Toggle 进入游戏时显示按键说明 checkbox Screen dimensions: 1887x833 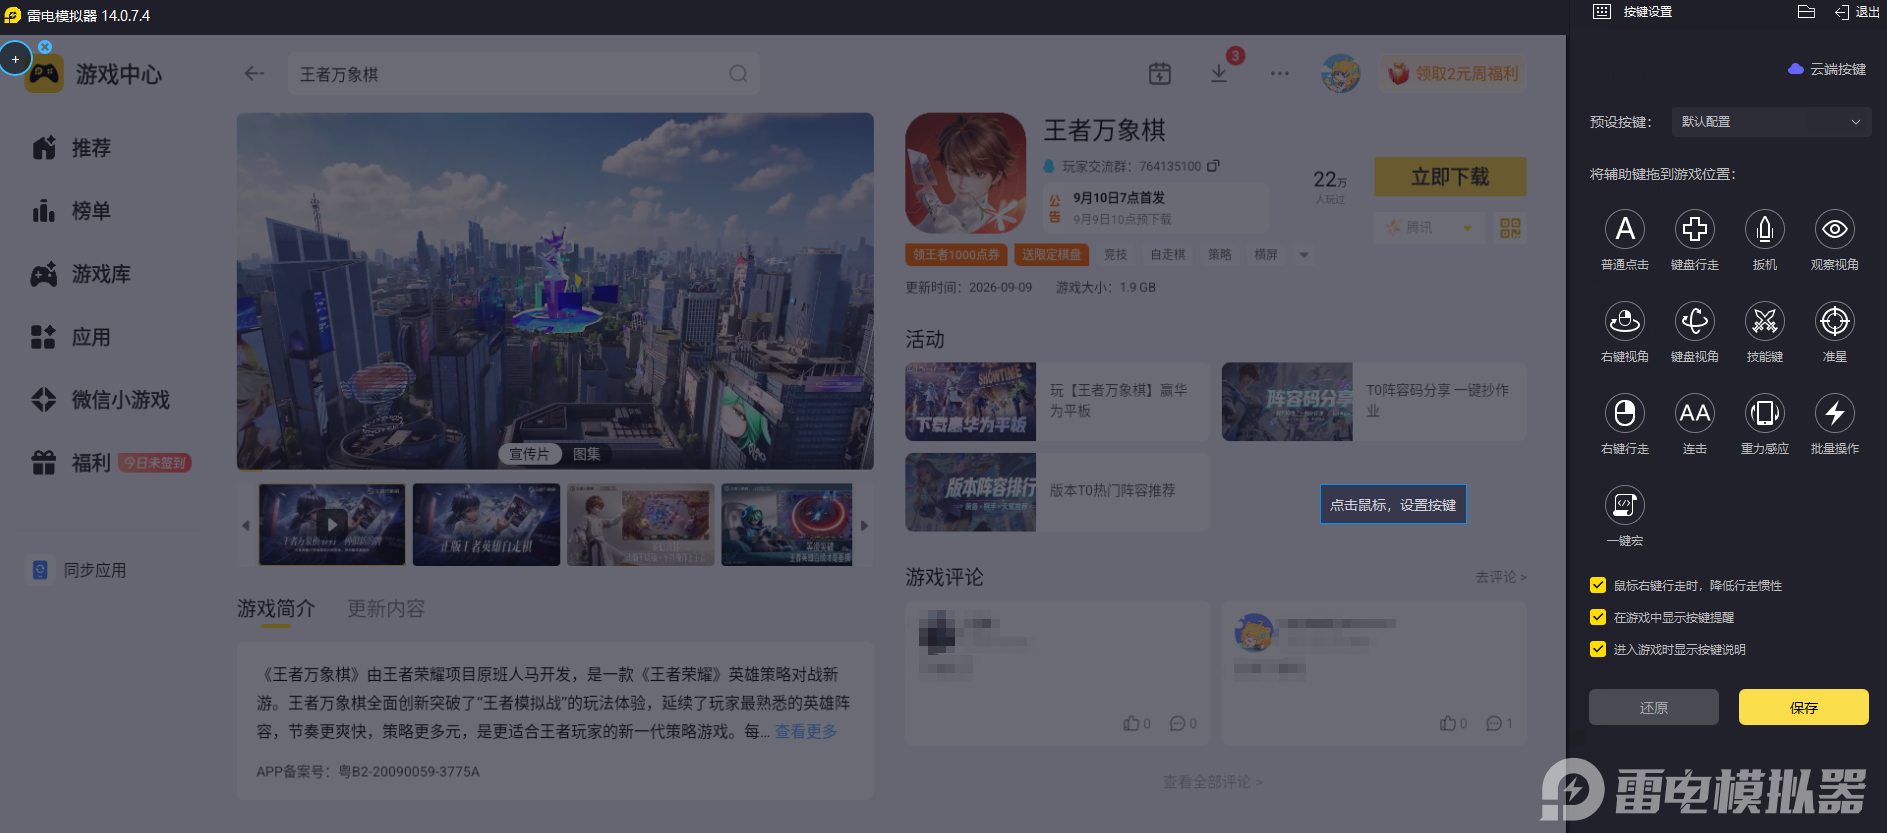click(1598, 649)
